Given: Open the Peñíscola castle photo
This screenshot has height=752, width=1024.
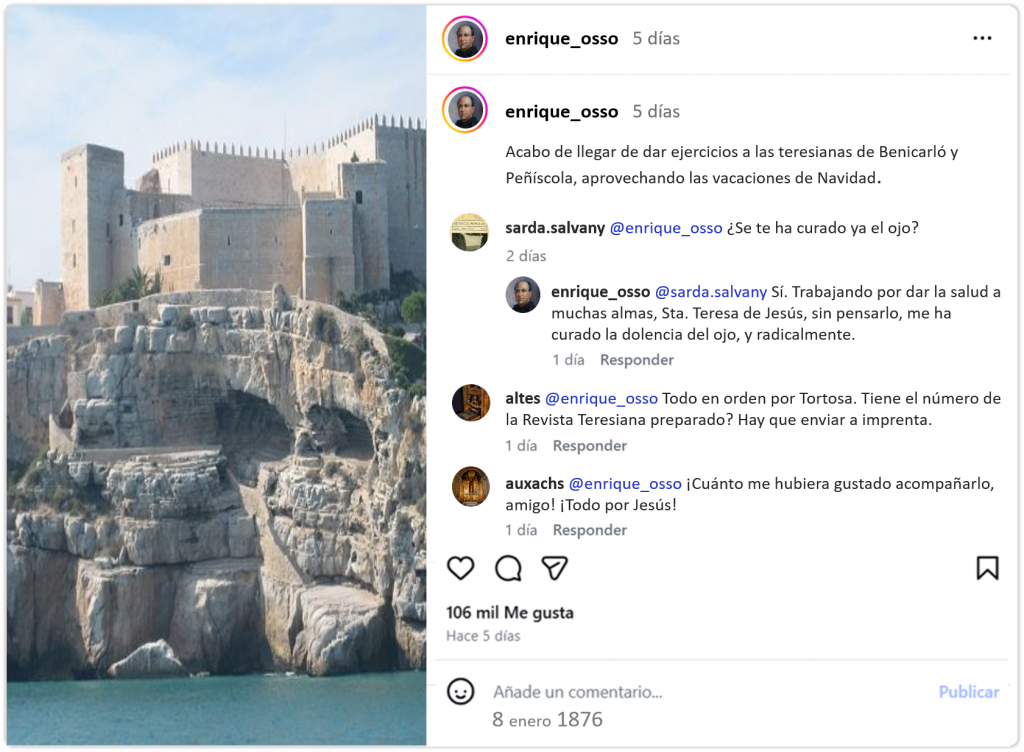Looking at the screenshot, I should pyautogui.click(x=217, y=375).
